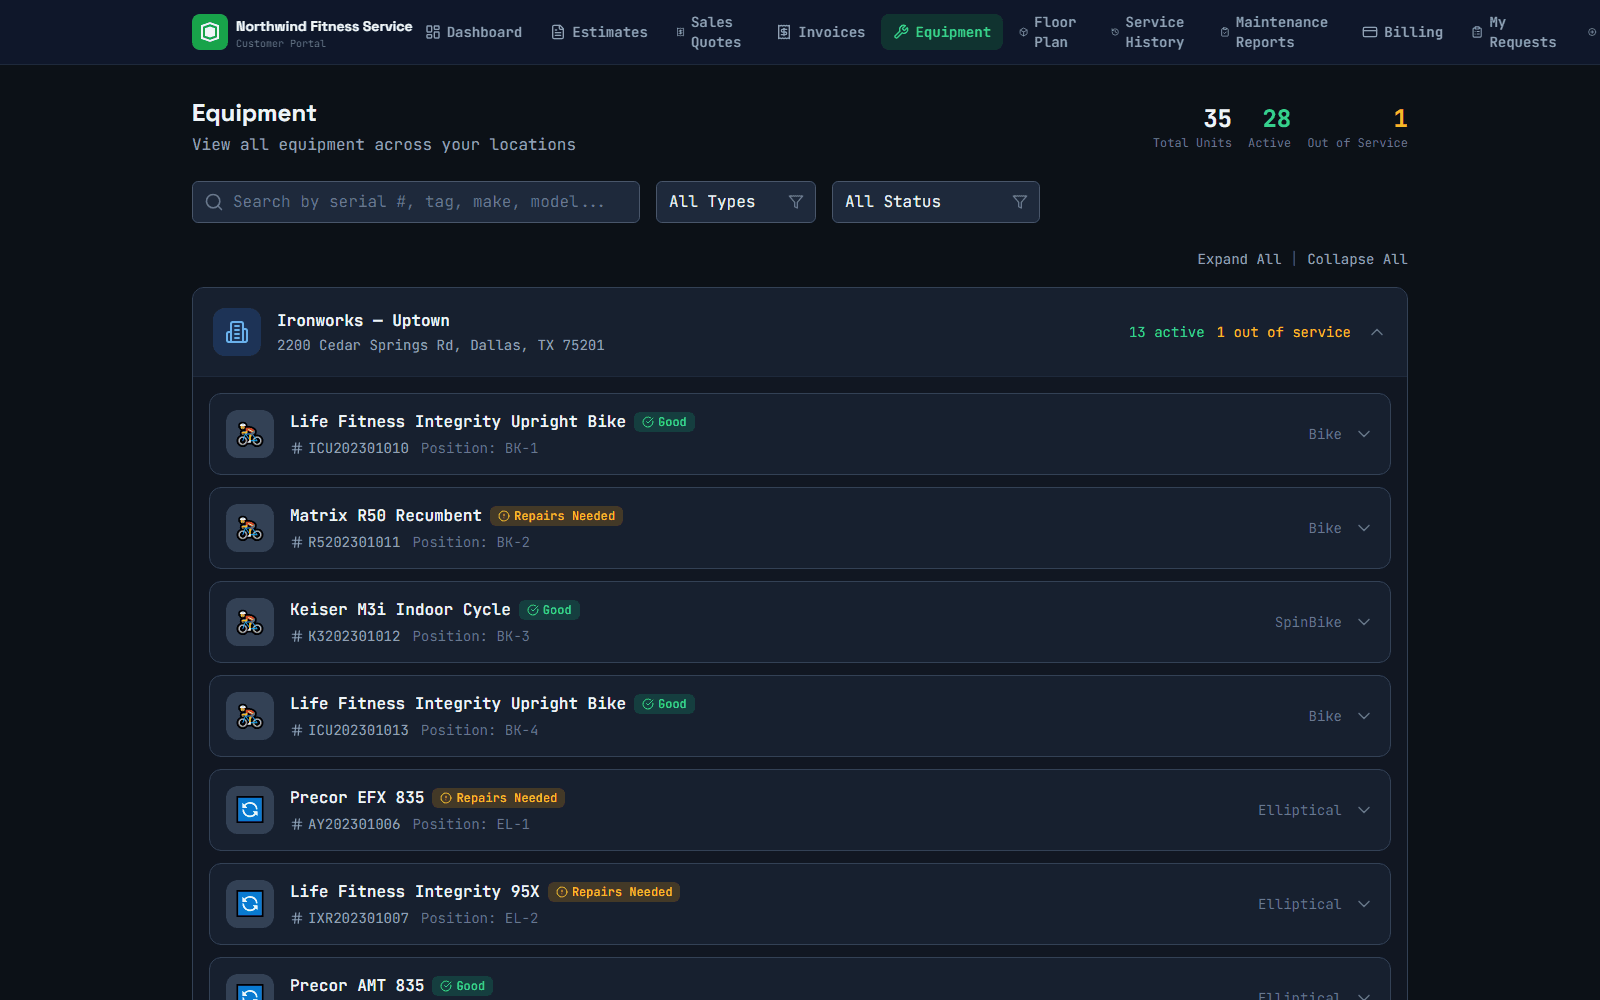Click the elliptical icon for Integrity 95X

coord(250,904)
